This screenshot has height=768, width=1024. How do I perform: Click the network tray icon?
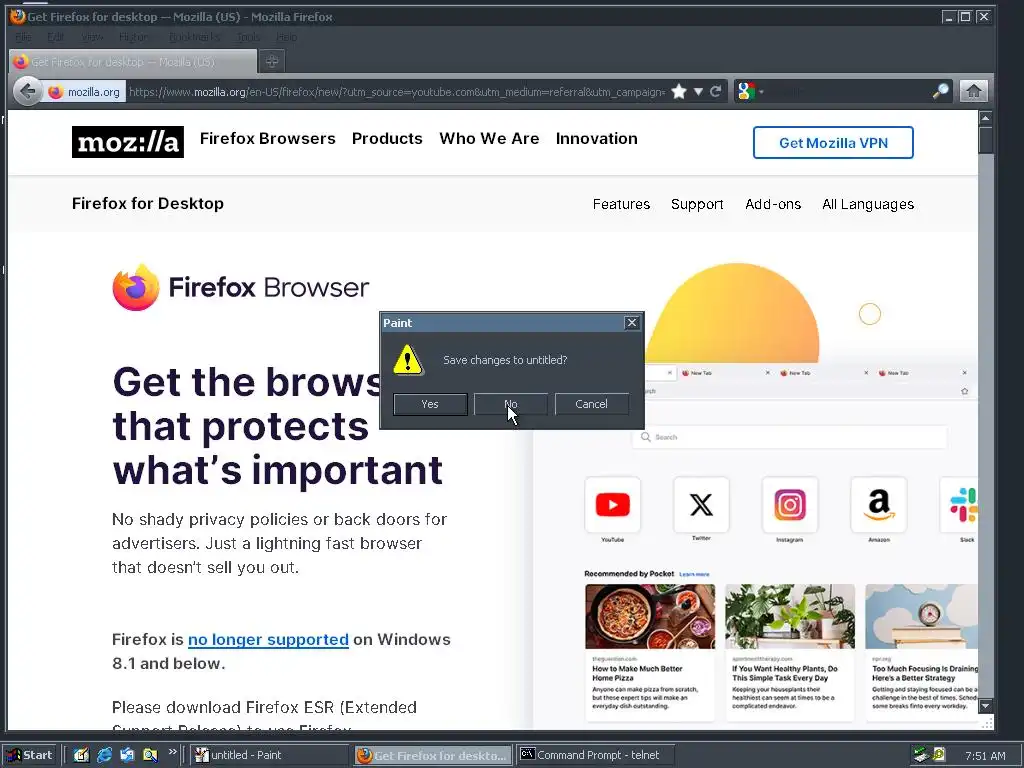[x=921, y=755]
